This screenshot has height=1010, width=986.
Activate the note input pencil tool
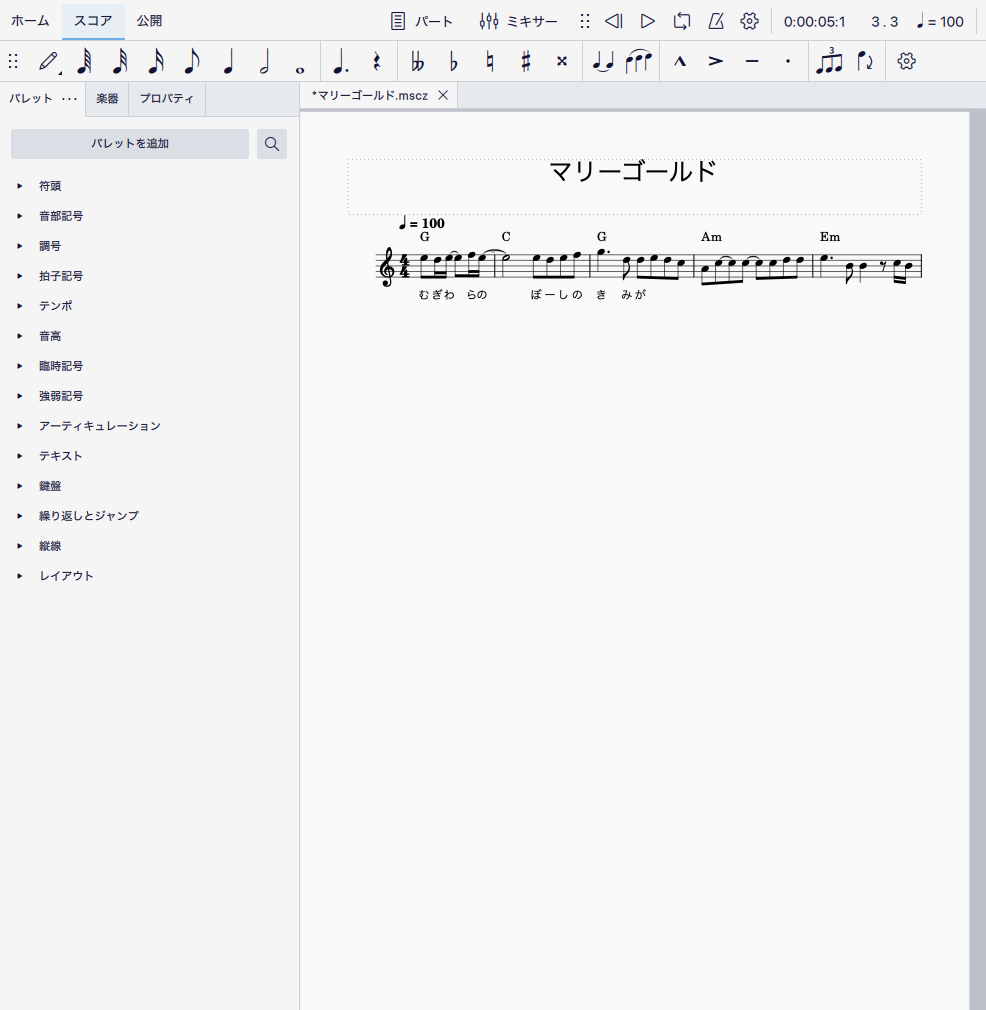[49, 61]
